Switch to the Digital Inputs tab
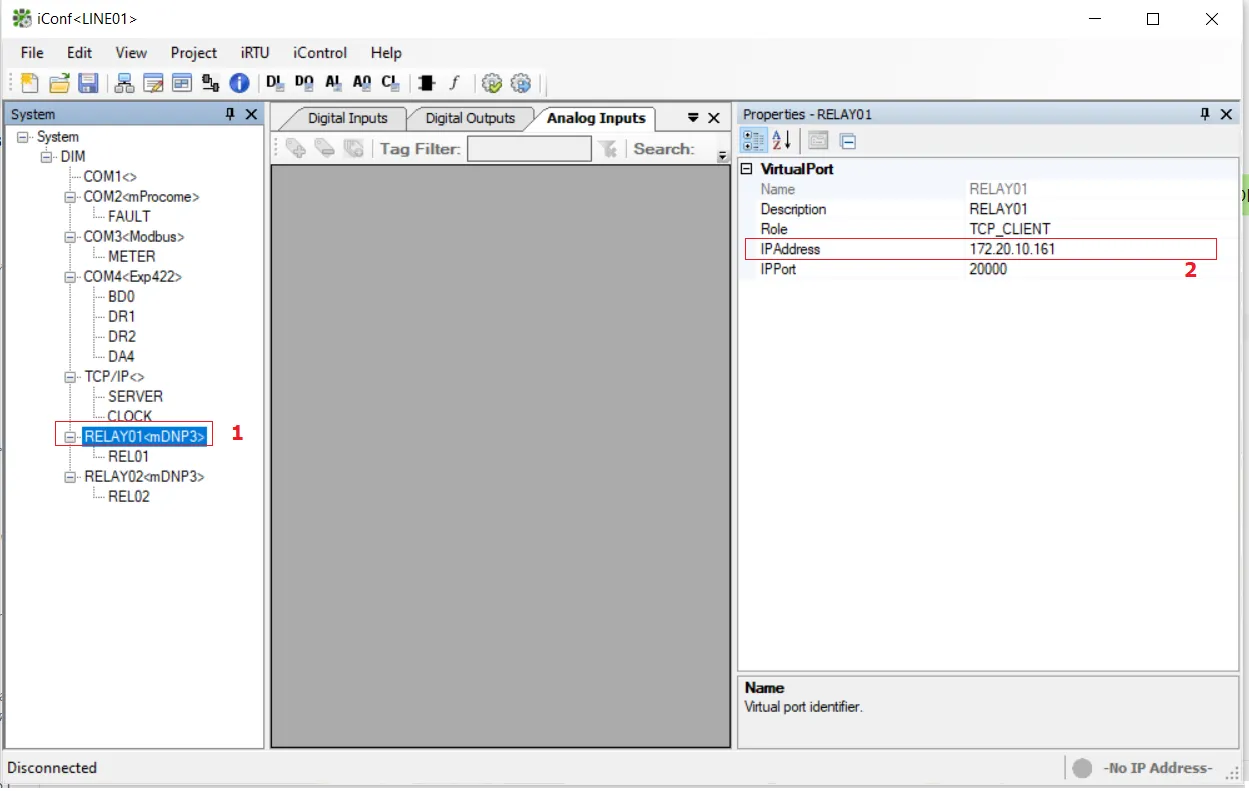Screen dimensions: 1249x791 tap(347, 118)
